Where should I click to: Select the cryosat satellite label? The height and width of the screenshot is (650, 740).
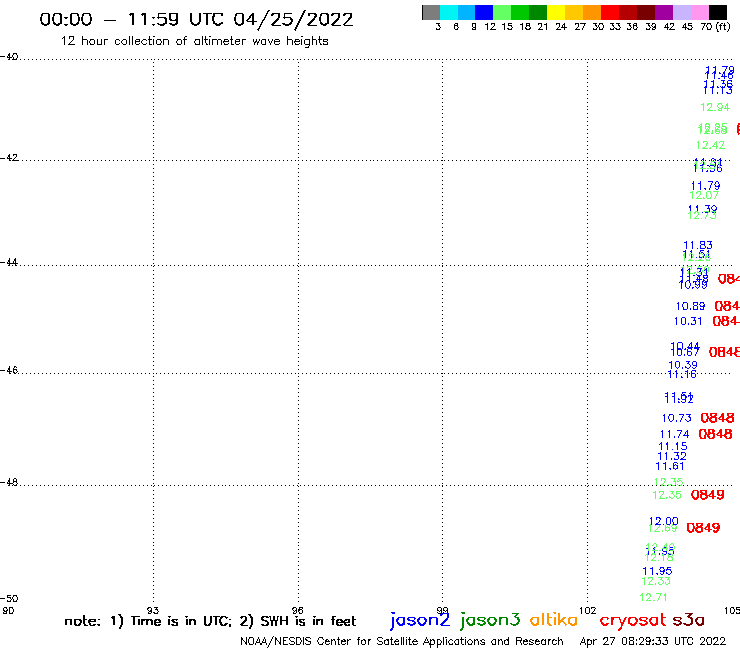(633, 620)
